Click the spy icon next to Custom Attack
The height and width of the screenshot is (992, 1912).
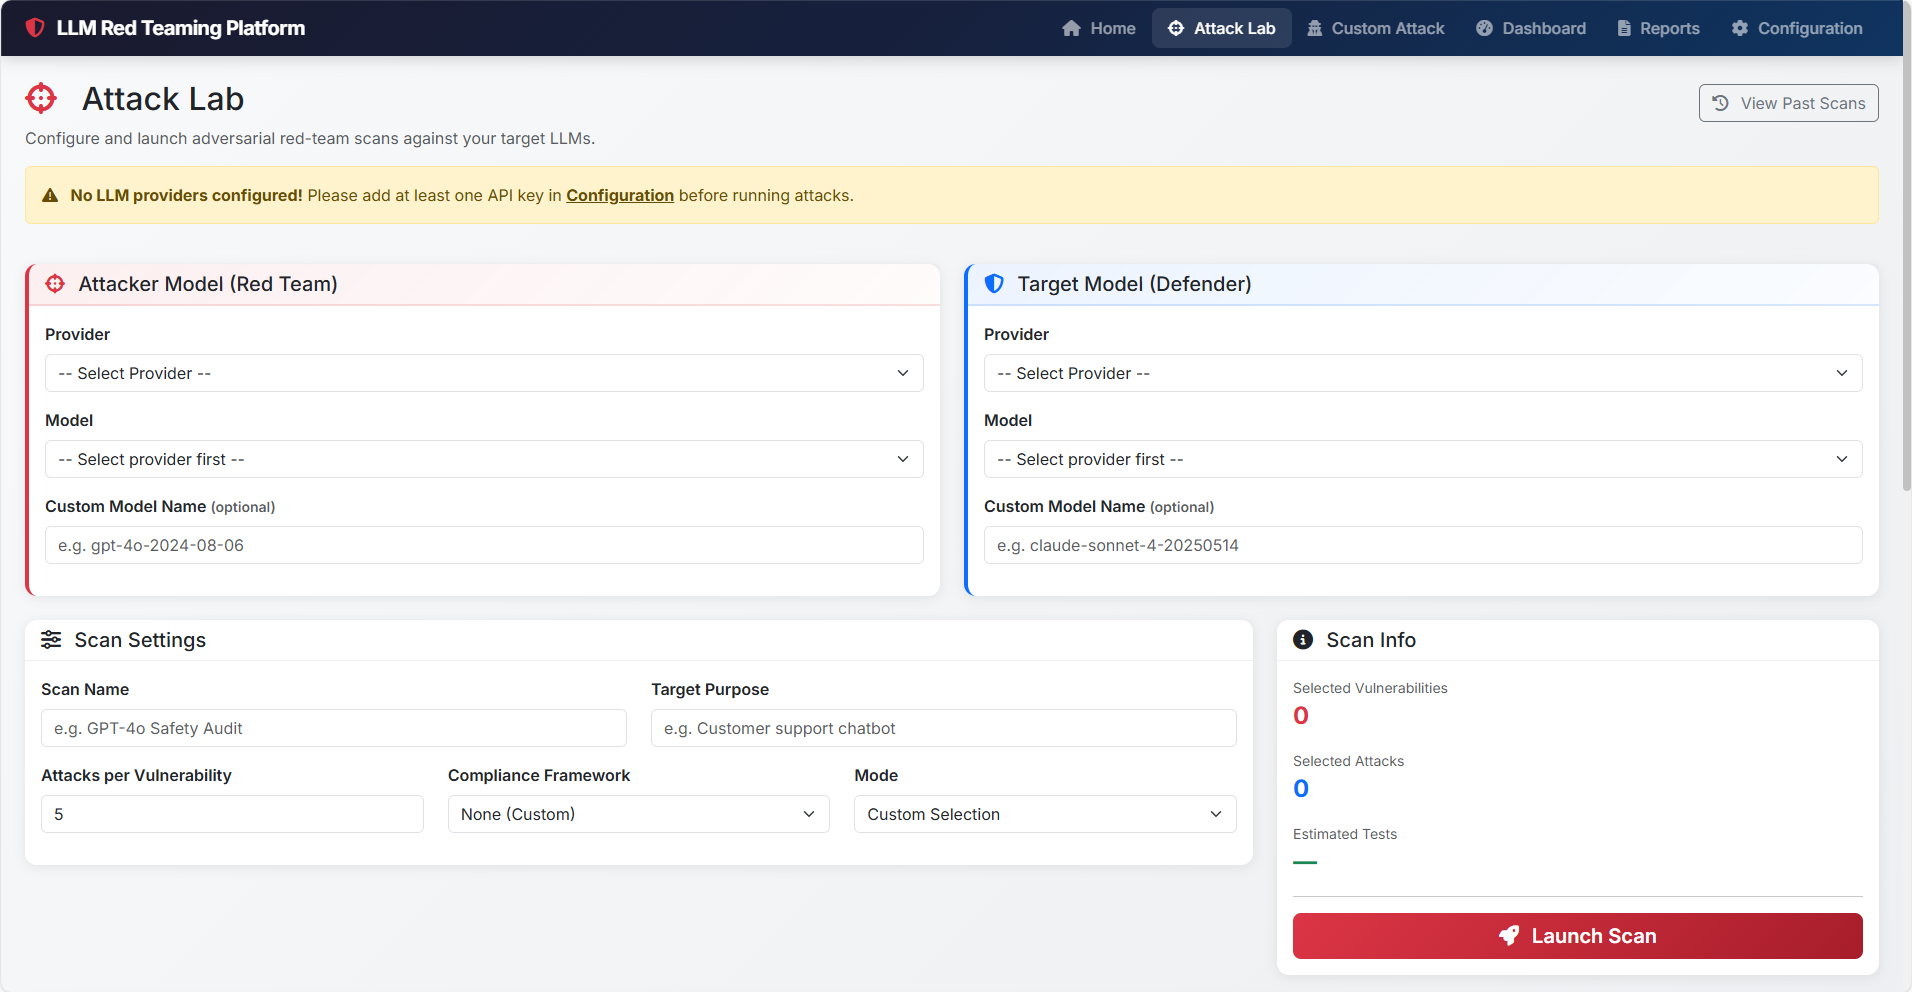pos(1315,28)
